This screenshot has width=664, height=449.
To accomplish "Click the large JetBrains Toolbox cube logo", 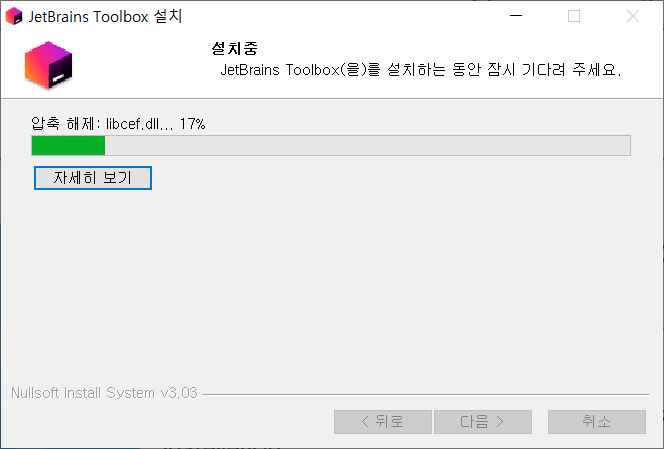I will [48, 65].
